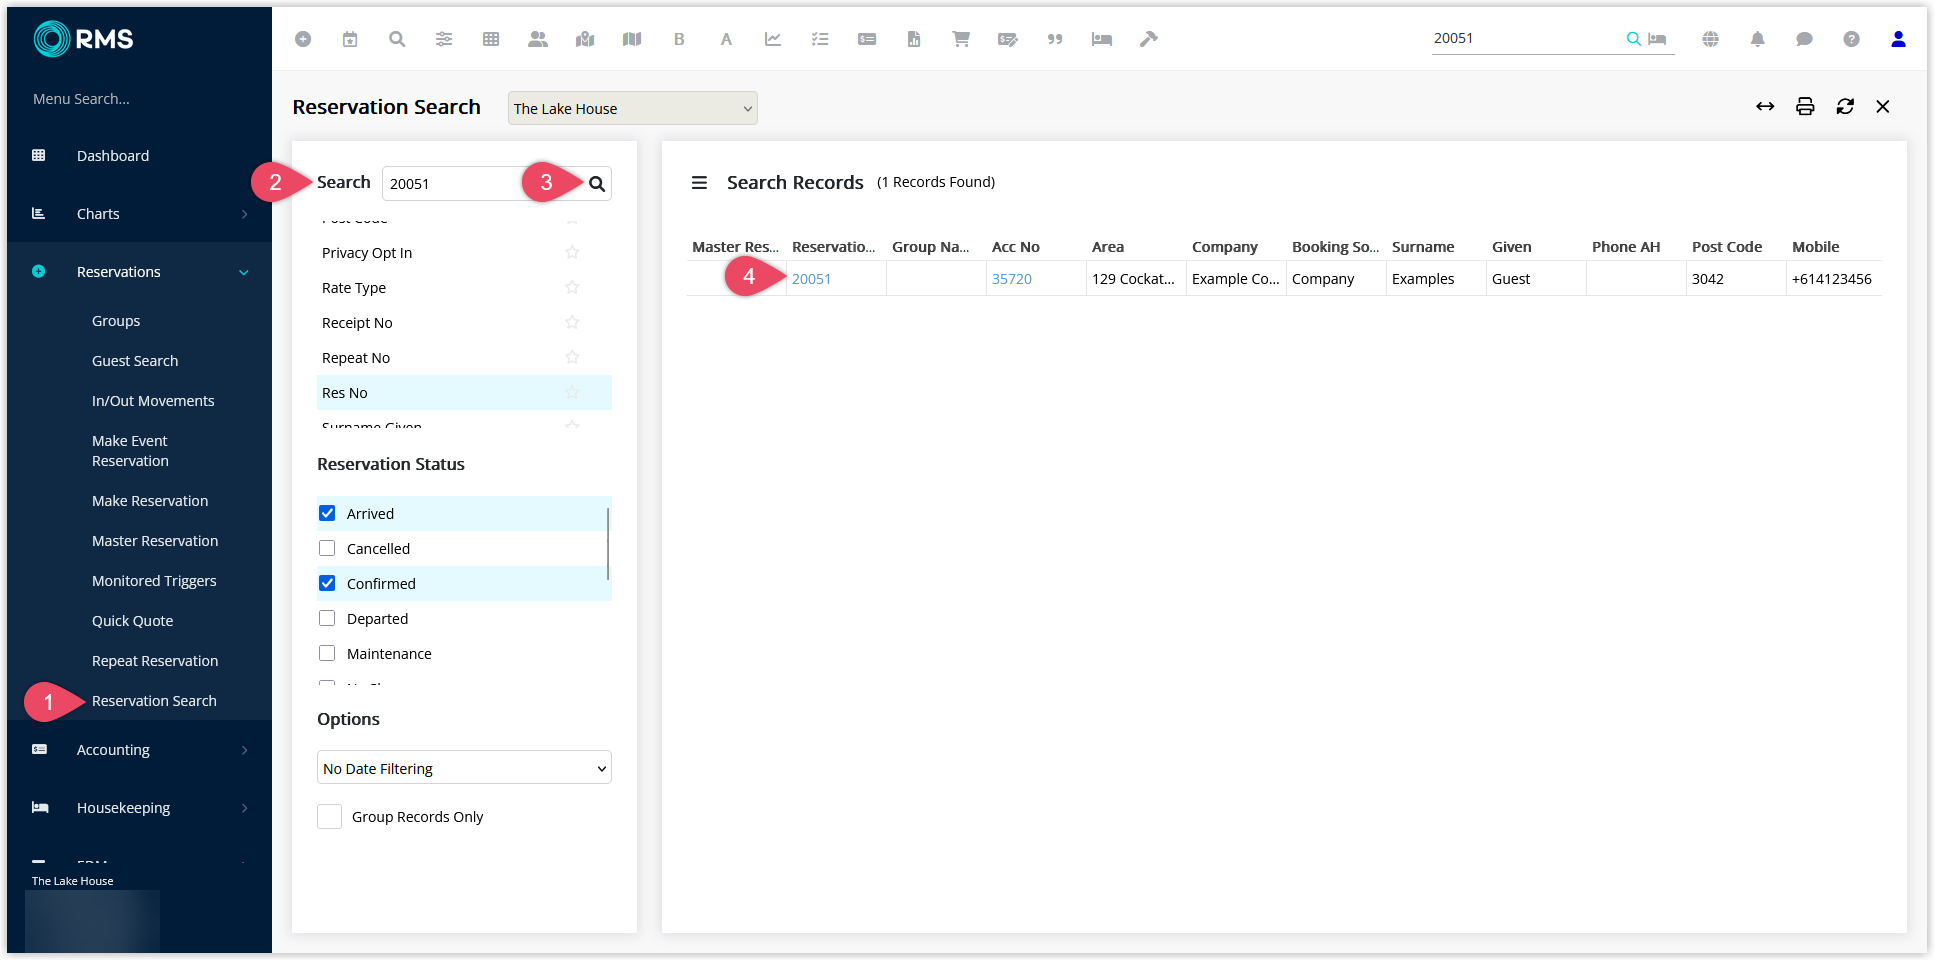Click the dollar card icon in toolbar
This screenshot has width=1935, height=961.
pos(867,39)
